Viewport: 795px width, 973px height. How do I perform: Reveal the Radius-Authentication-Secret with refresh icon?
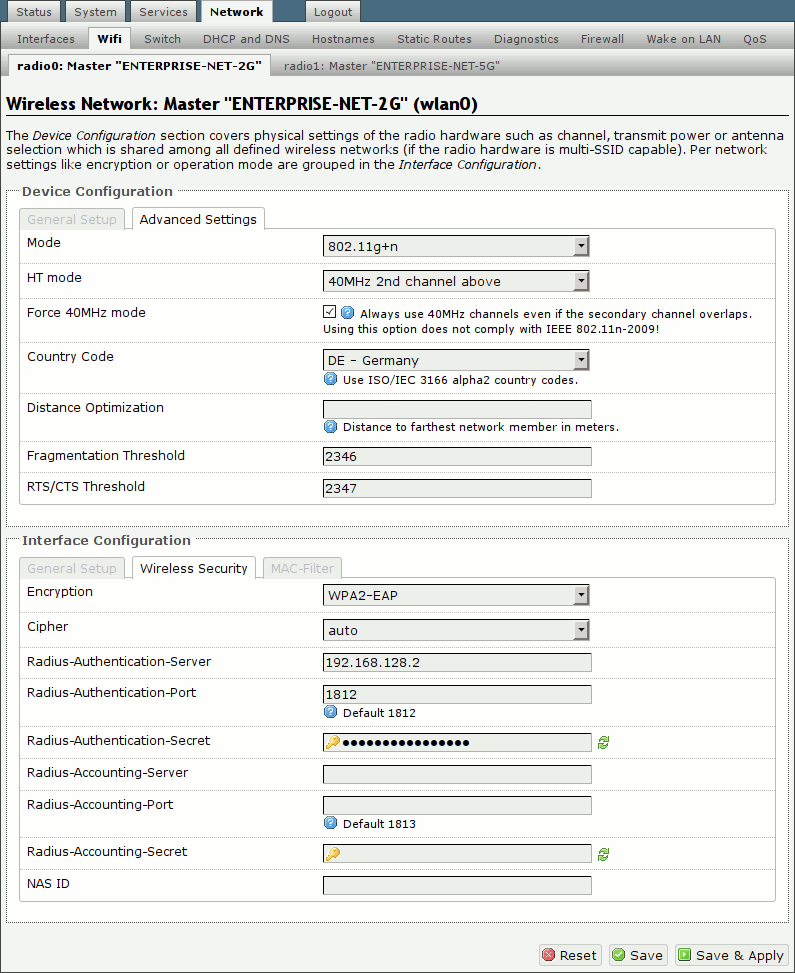point(603,742)
